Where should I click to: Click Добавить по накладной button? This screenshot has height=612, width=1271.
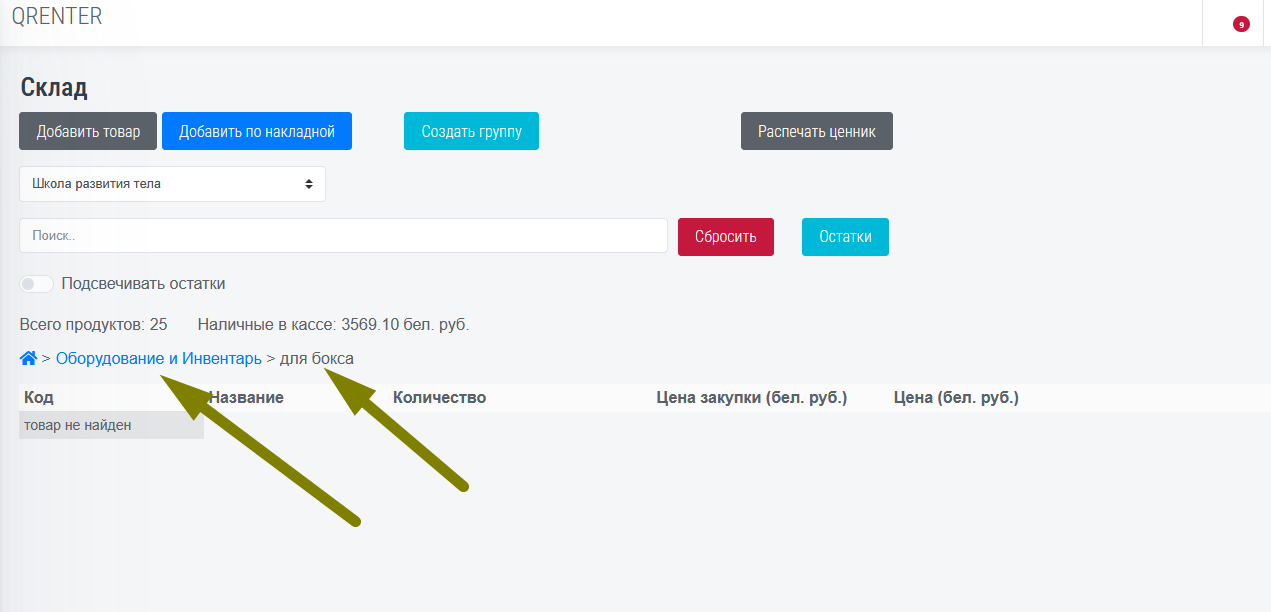(x=256, y=131)
